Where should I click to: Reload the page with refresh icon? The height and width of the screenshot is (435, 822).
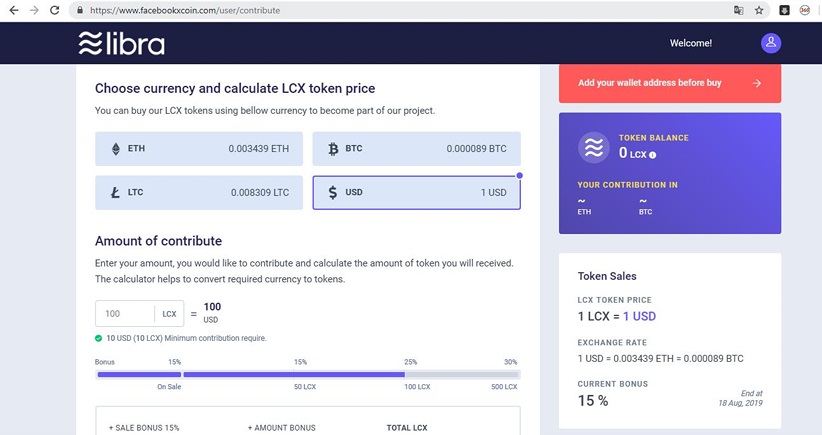point(57,10)
